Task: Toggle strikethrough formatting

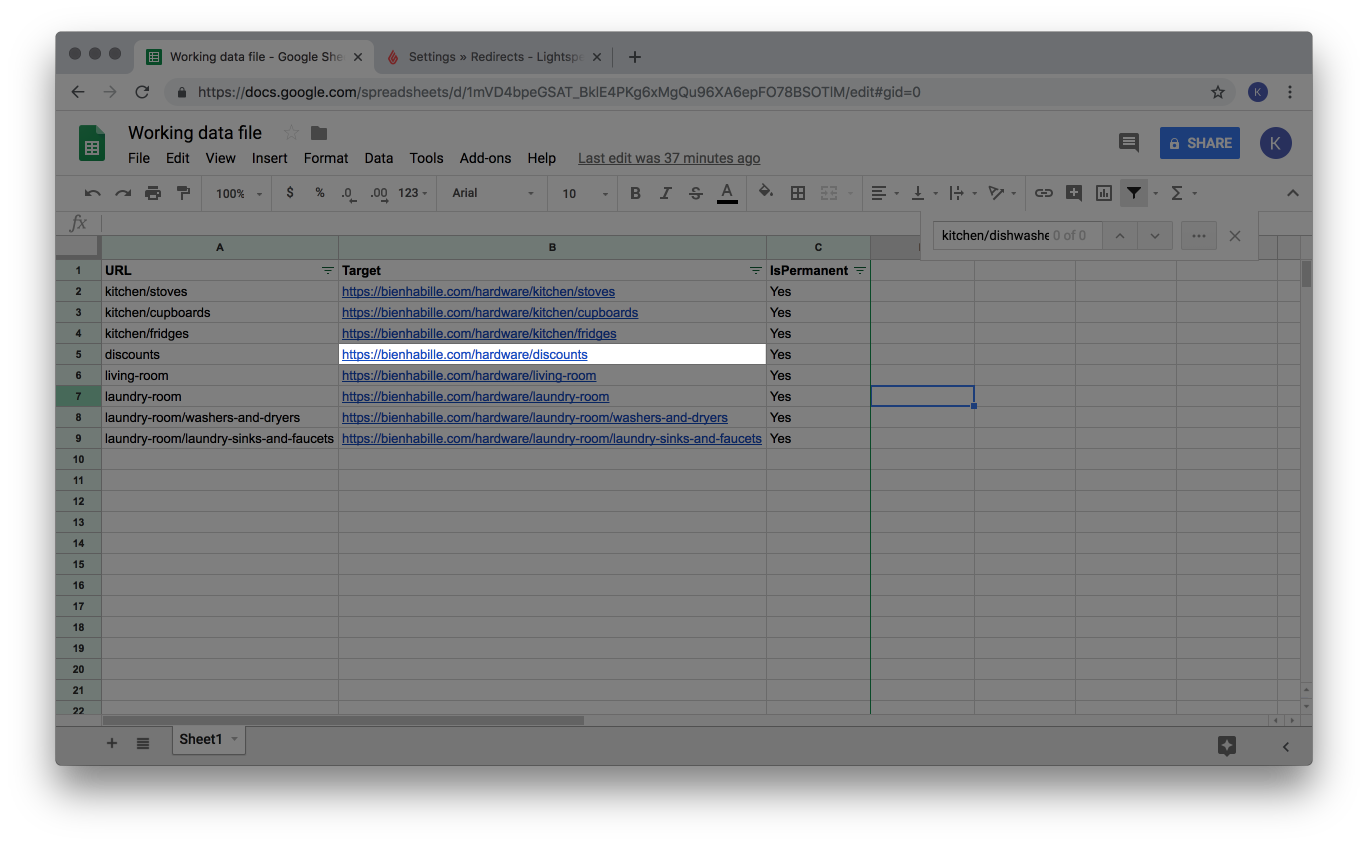Action: point(696,193)
